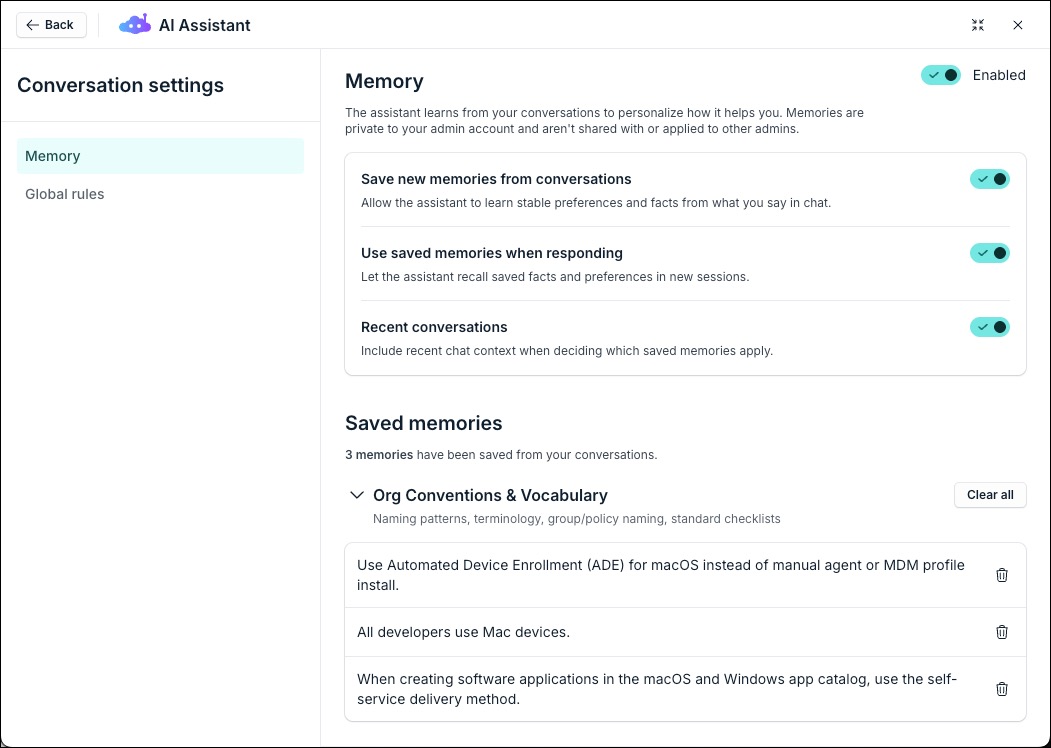The width and height of the screenshot is (1051, 748).
Task: Click the 'Enabled' label beside the Memory toggle
Action: [x=999, y=75]
